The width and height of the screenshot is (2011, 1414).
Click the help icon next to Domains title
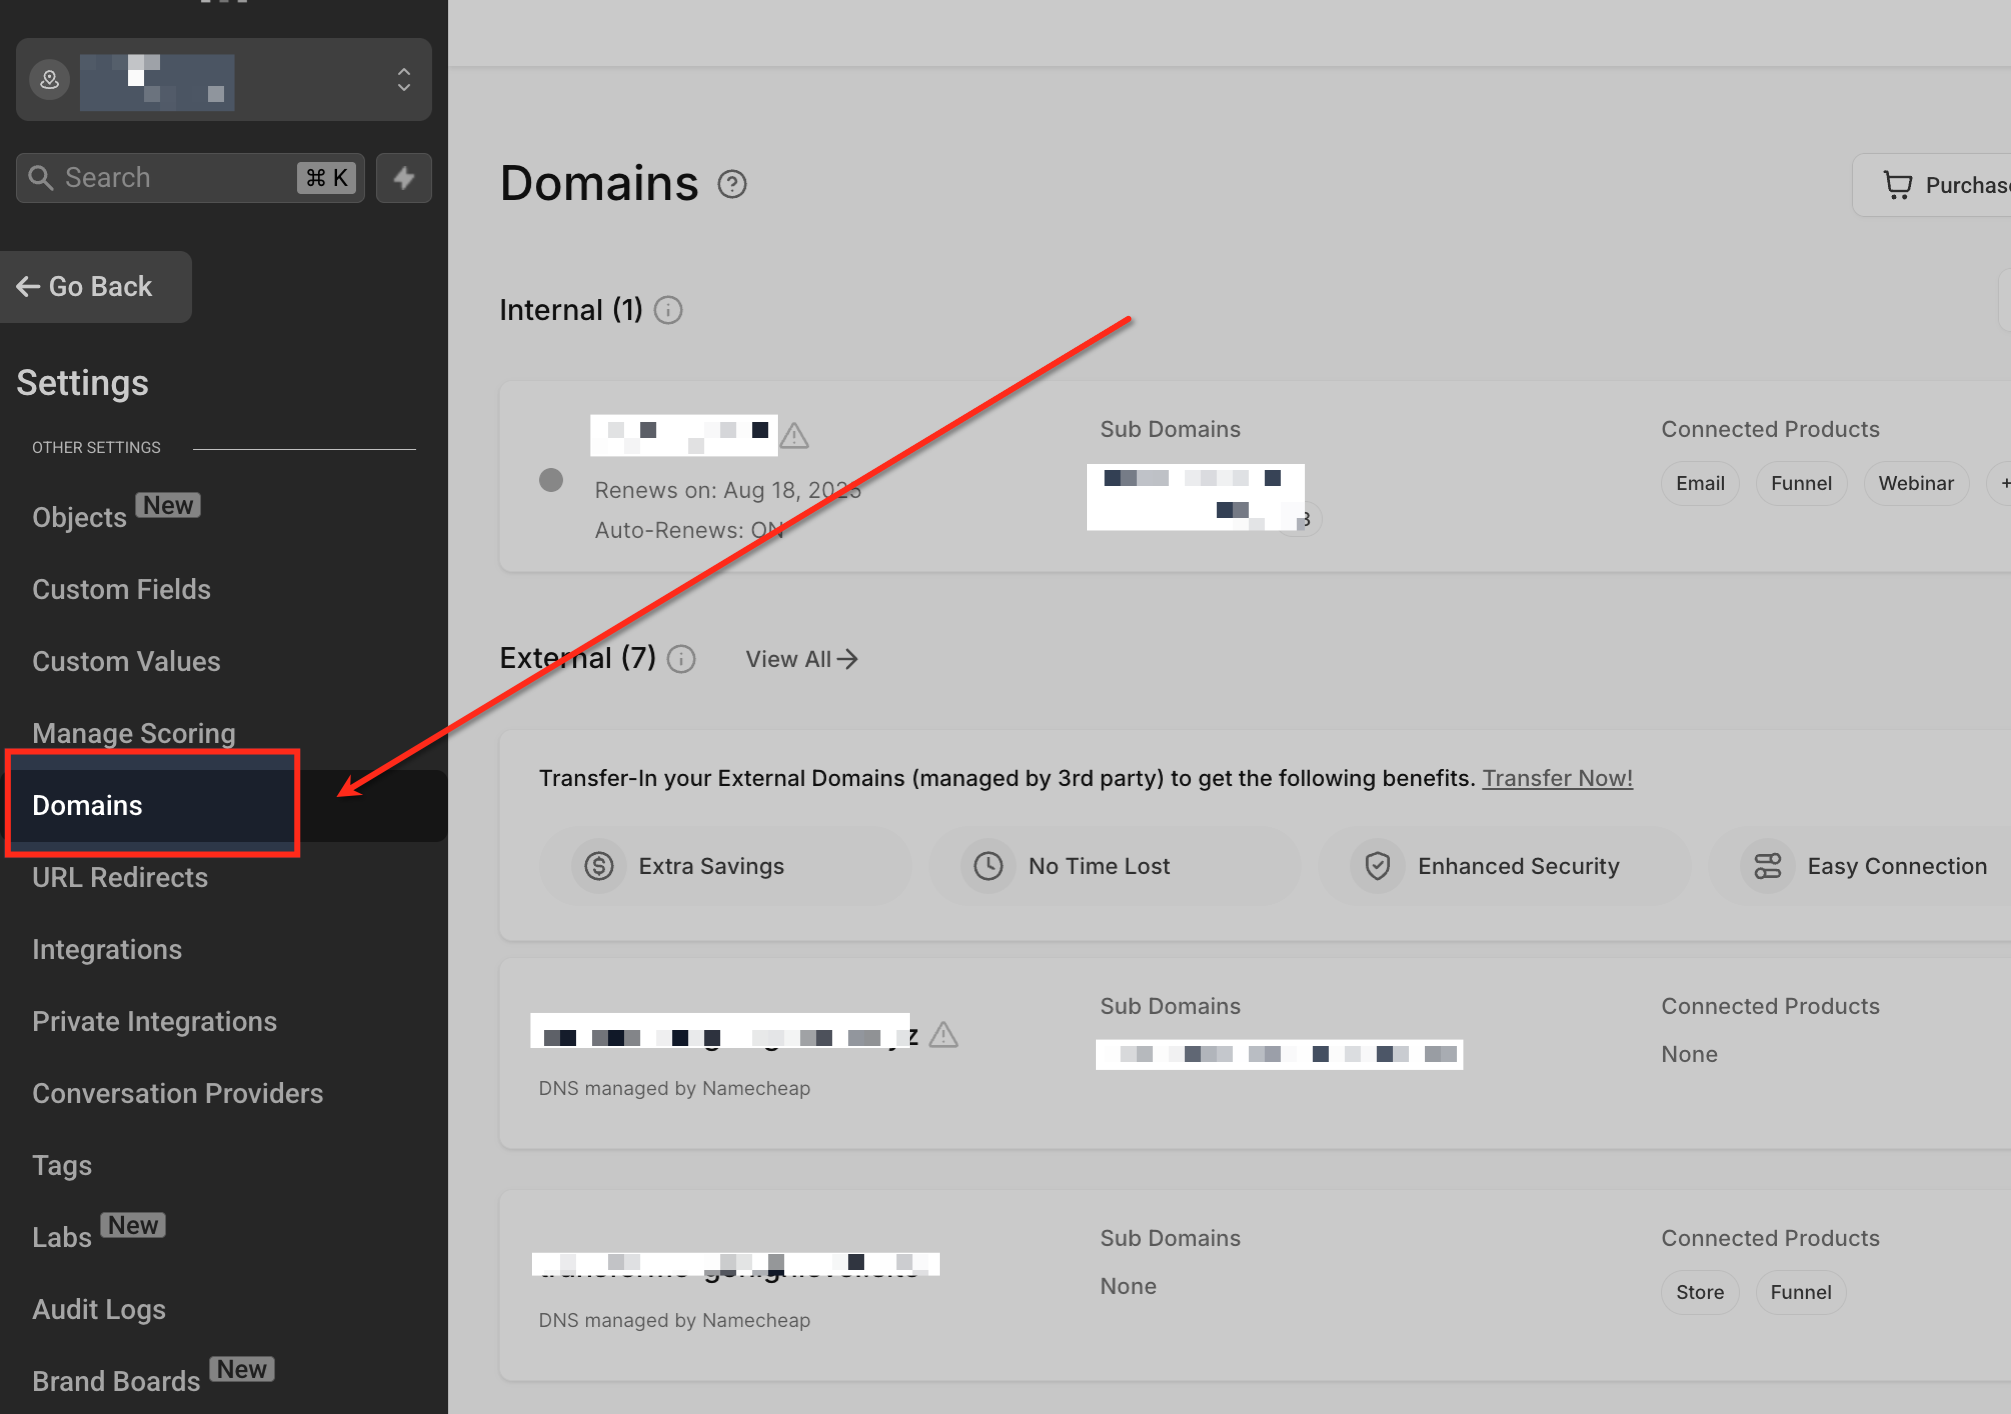732,185
